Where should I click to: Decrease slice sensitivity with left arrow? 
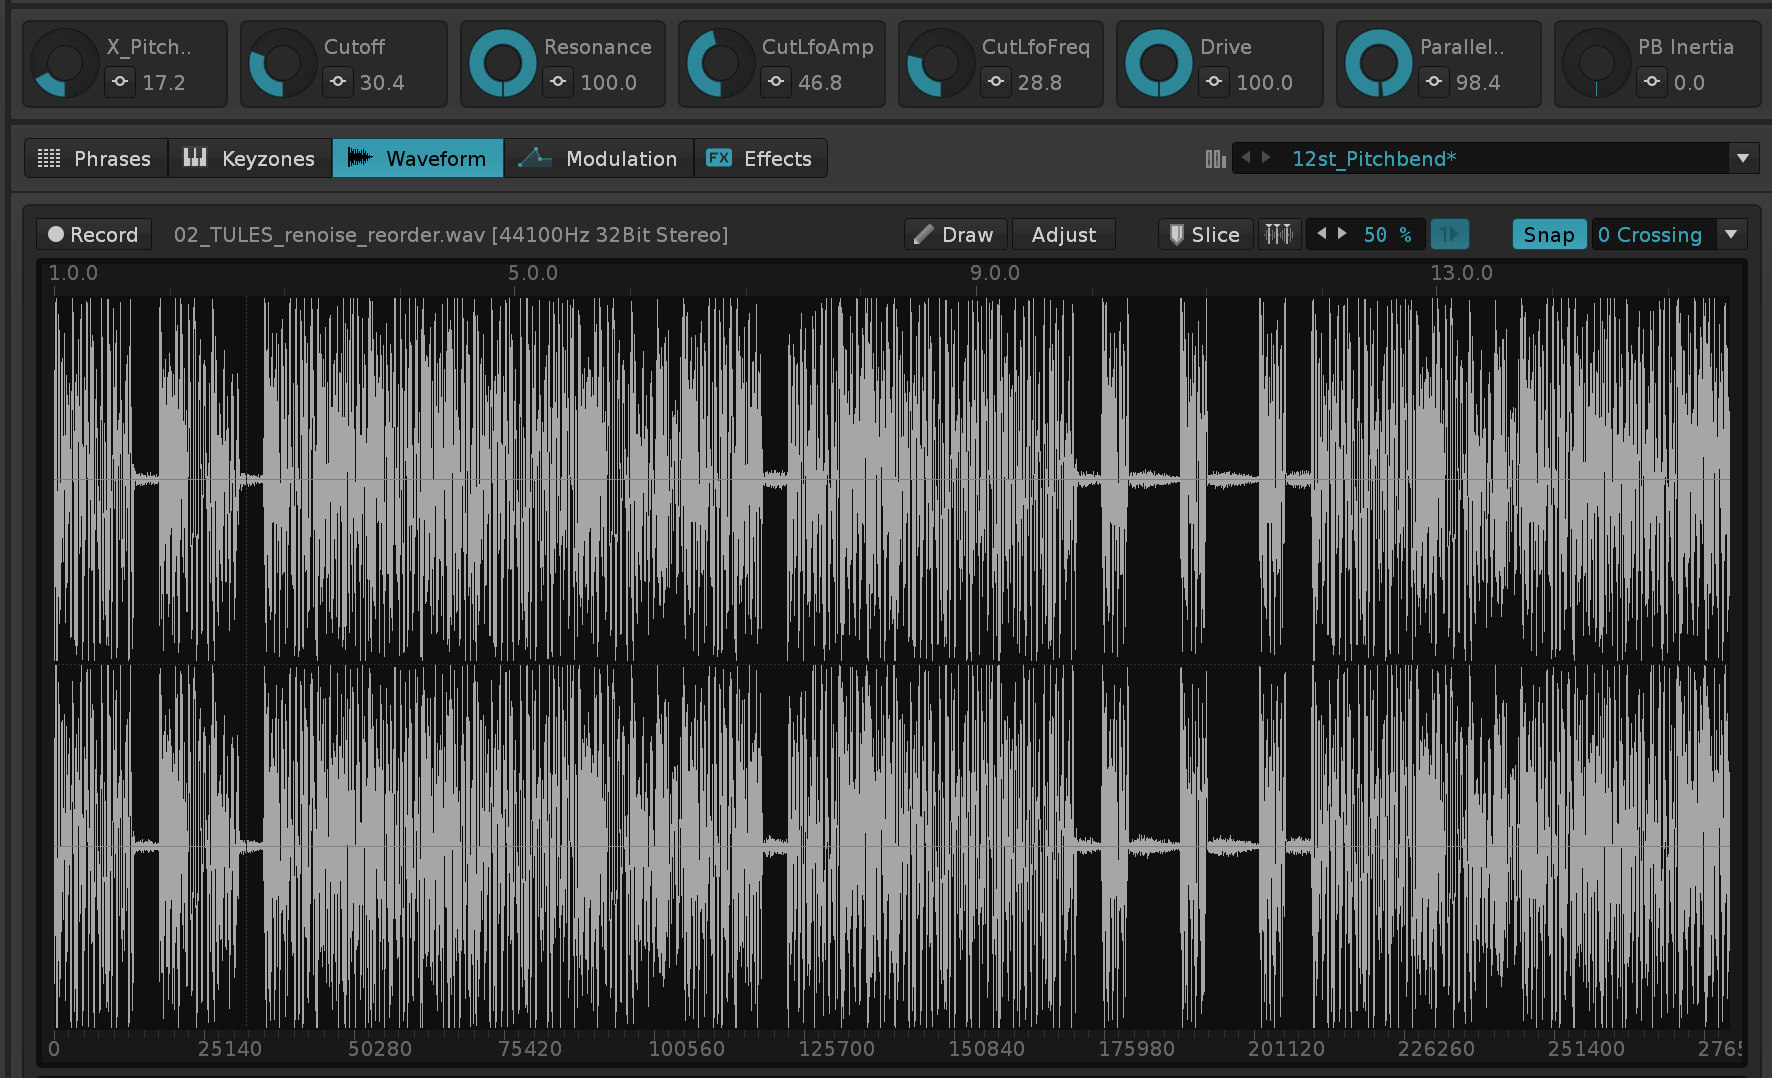point(1322,233)
